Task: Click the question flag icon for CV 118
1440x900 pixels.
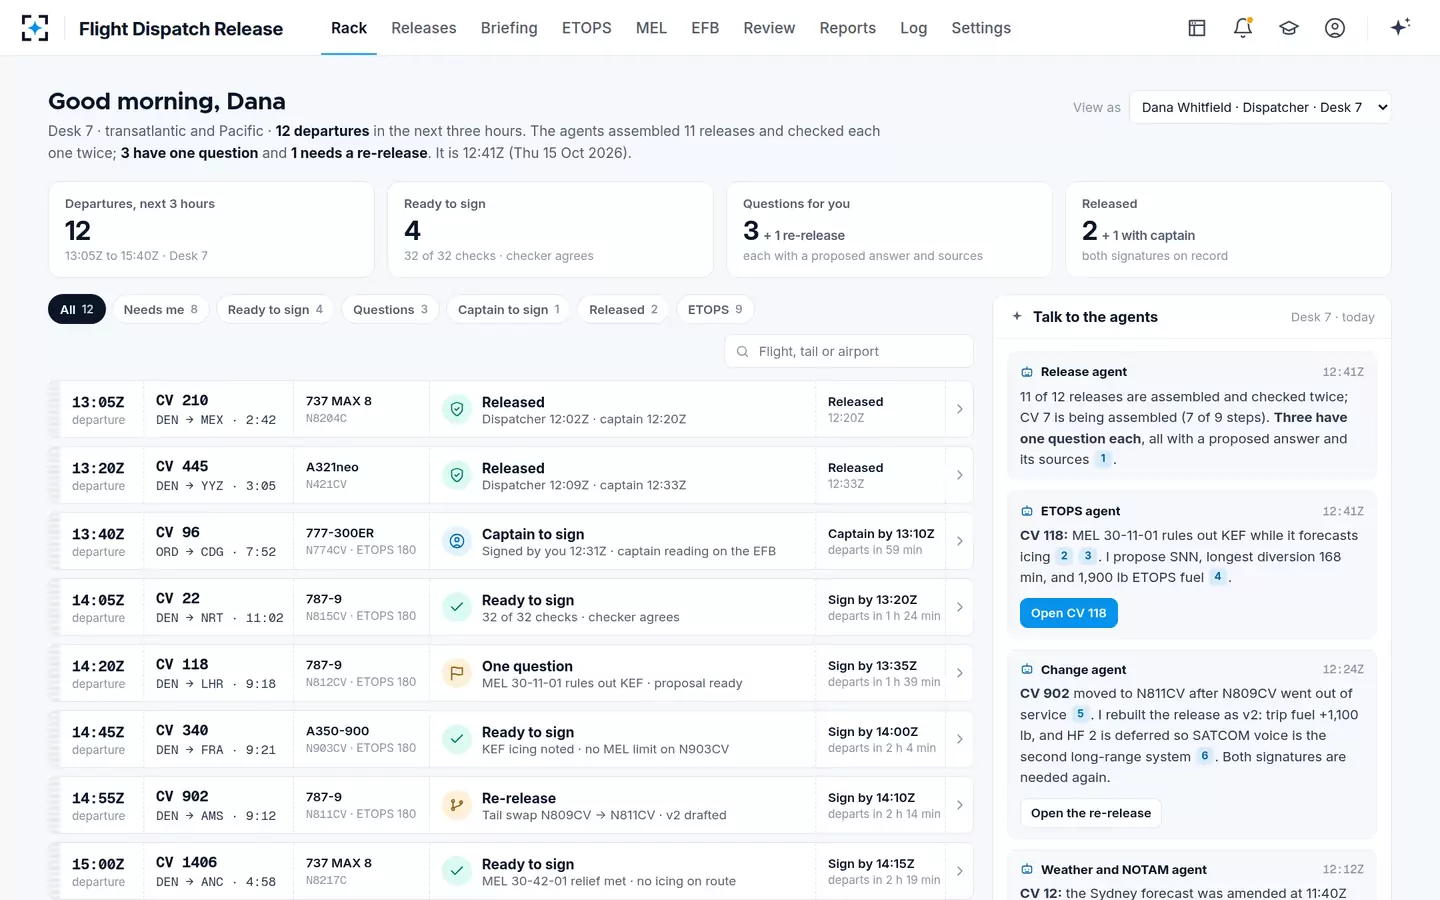Action: coord(457,673)
